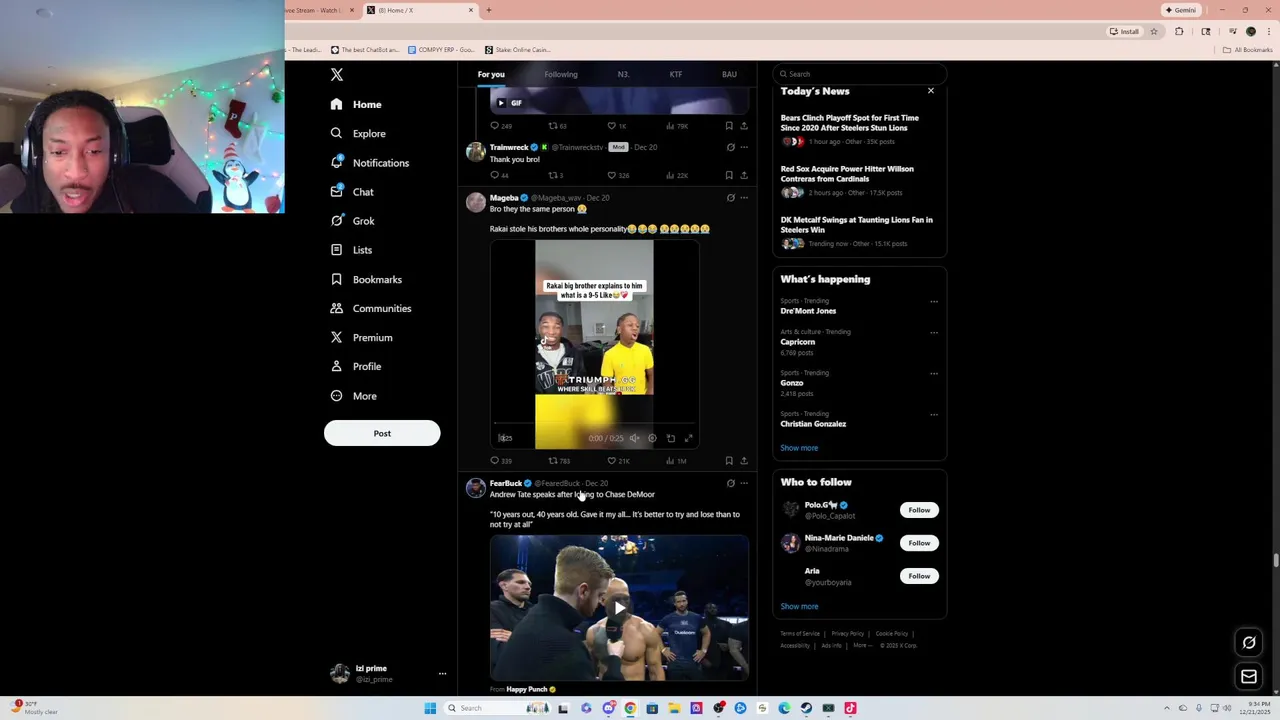Bookmark the GIF post with 79K views
Image resolution: width=1280 pixels, height=720 pixels.
pyautogui.click(x=729, y=126)
